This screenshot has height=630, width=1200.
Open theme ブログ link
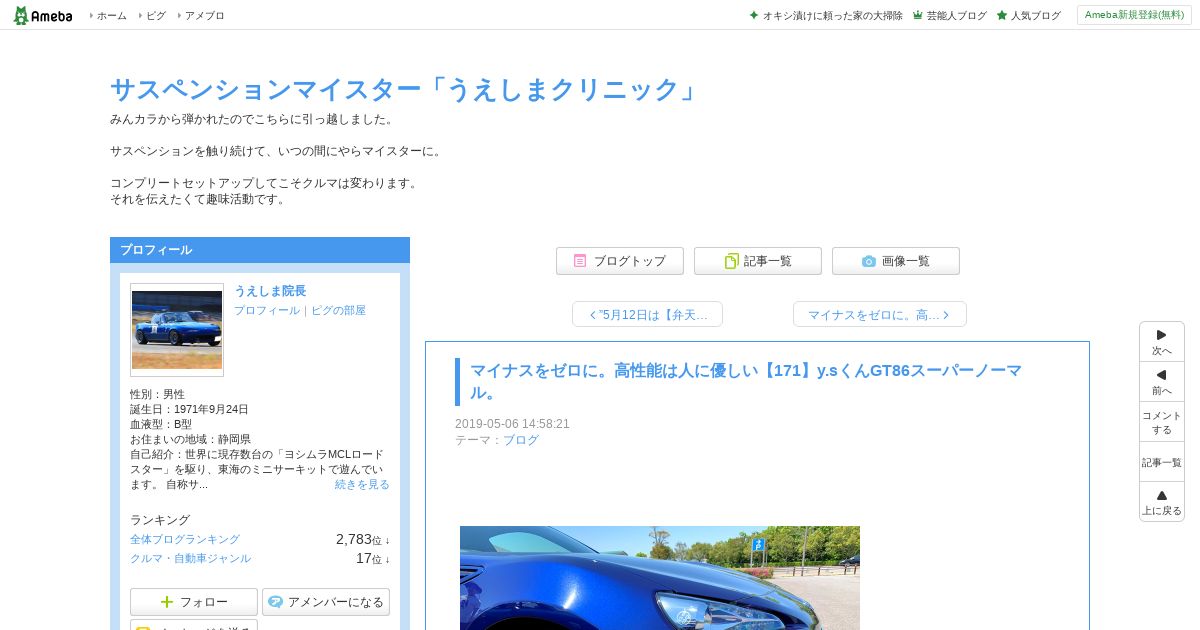(x=521, y=440)
